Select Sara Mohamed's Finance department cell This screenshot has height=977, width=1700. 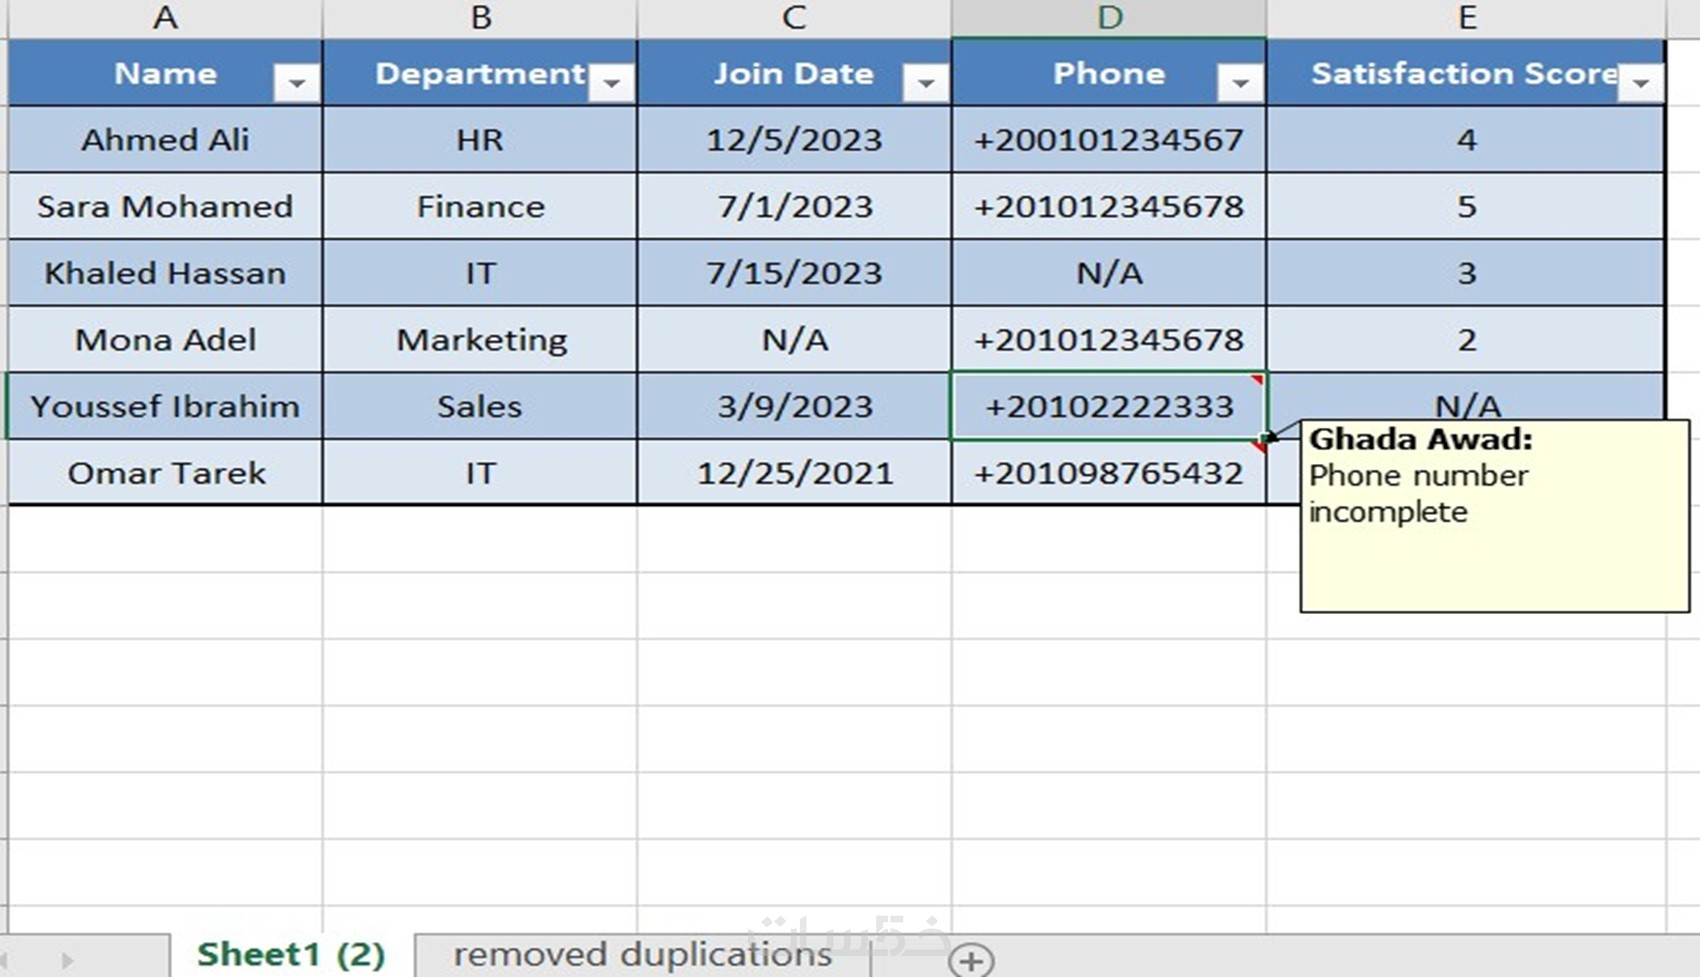tap(480, 206)
